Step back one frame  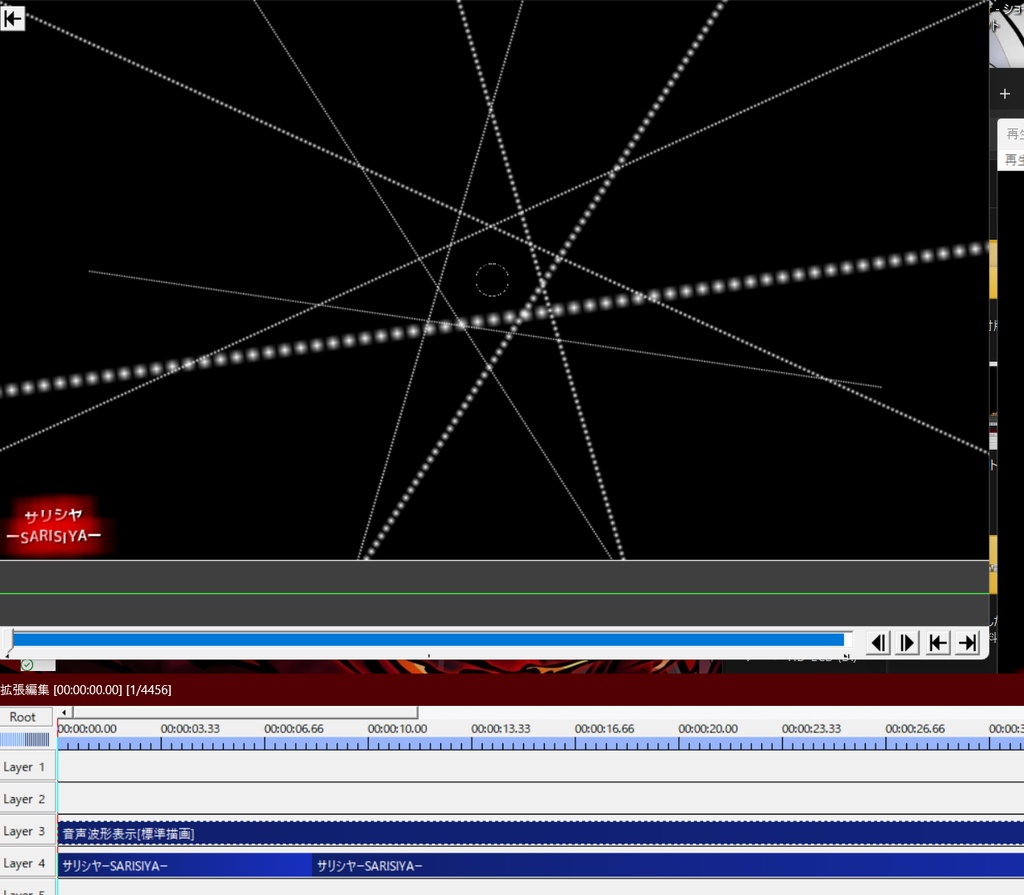(x=878, y=643)
